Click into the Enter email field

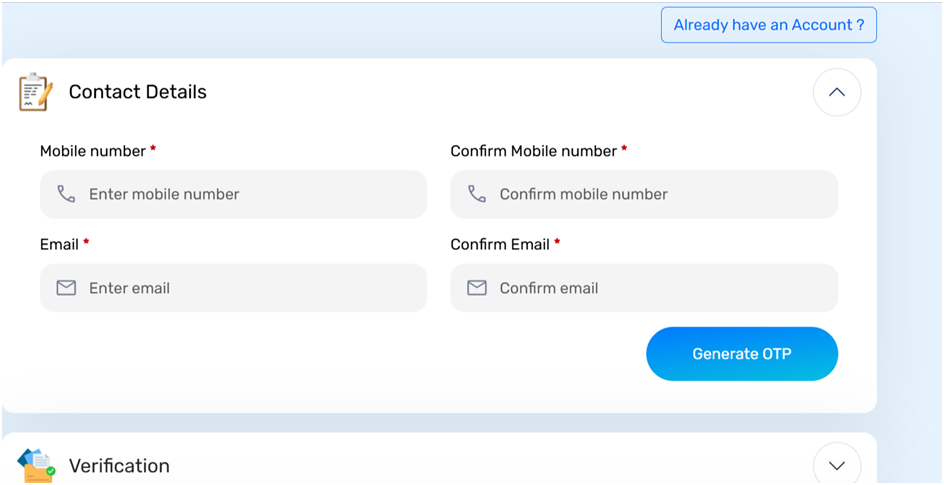pos(250,288)
